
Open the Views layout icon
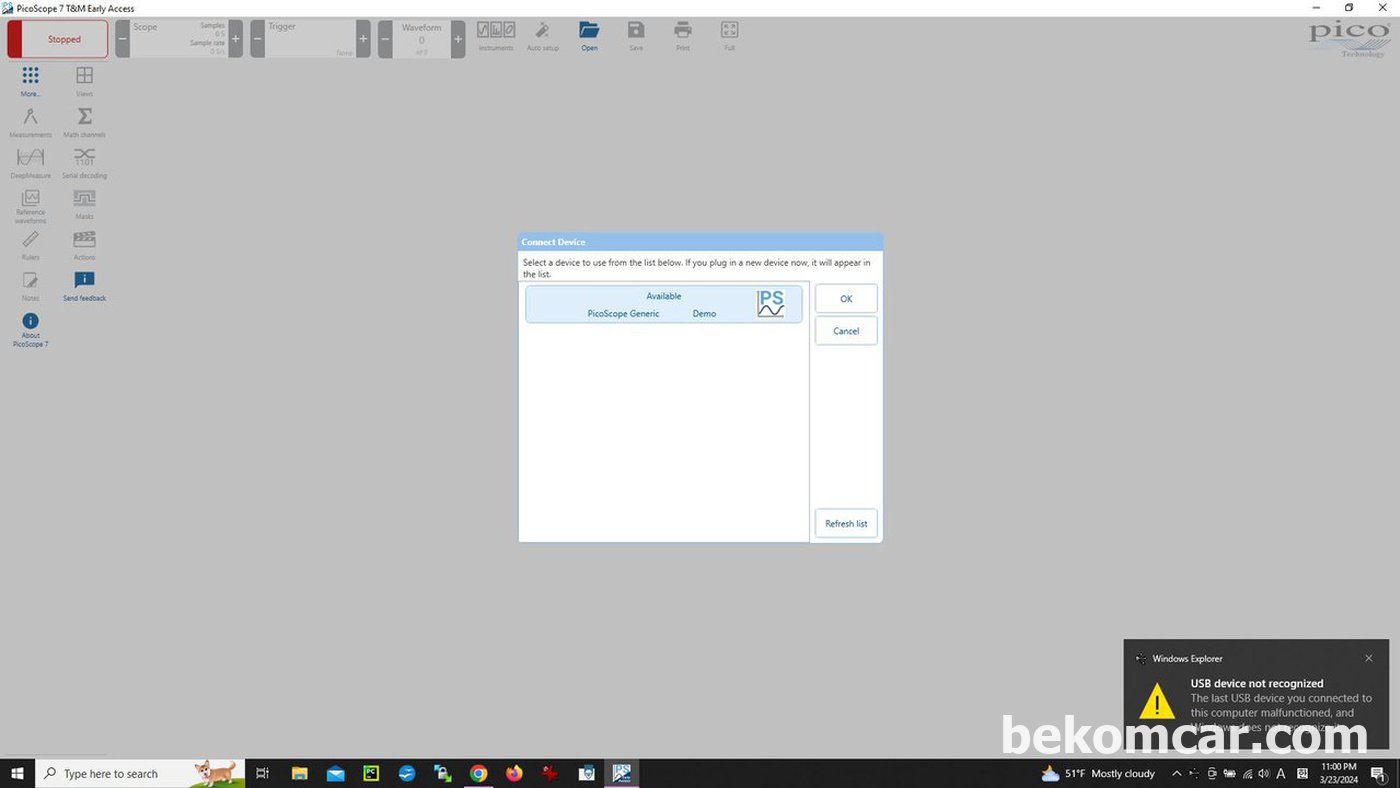coord(84,76)
